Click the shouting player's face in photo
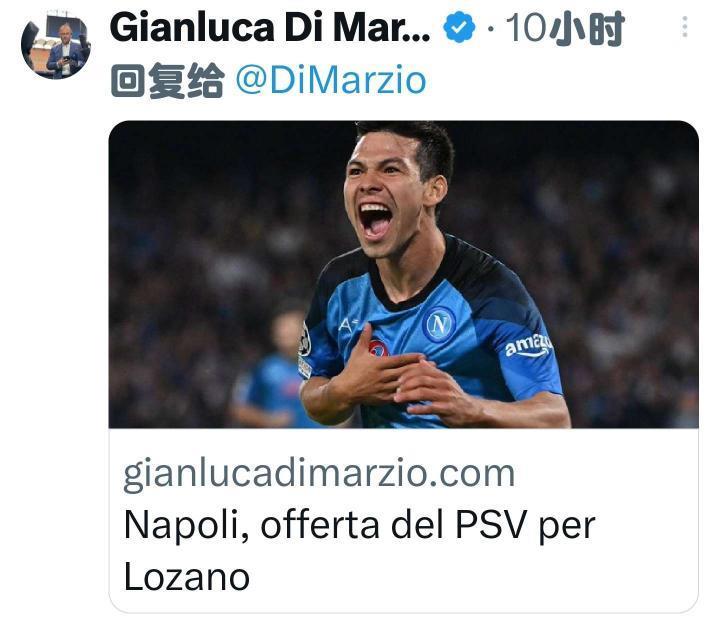This screenshot has height=620, width=720. [x=383, y=195]
